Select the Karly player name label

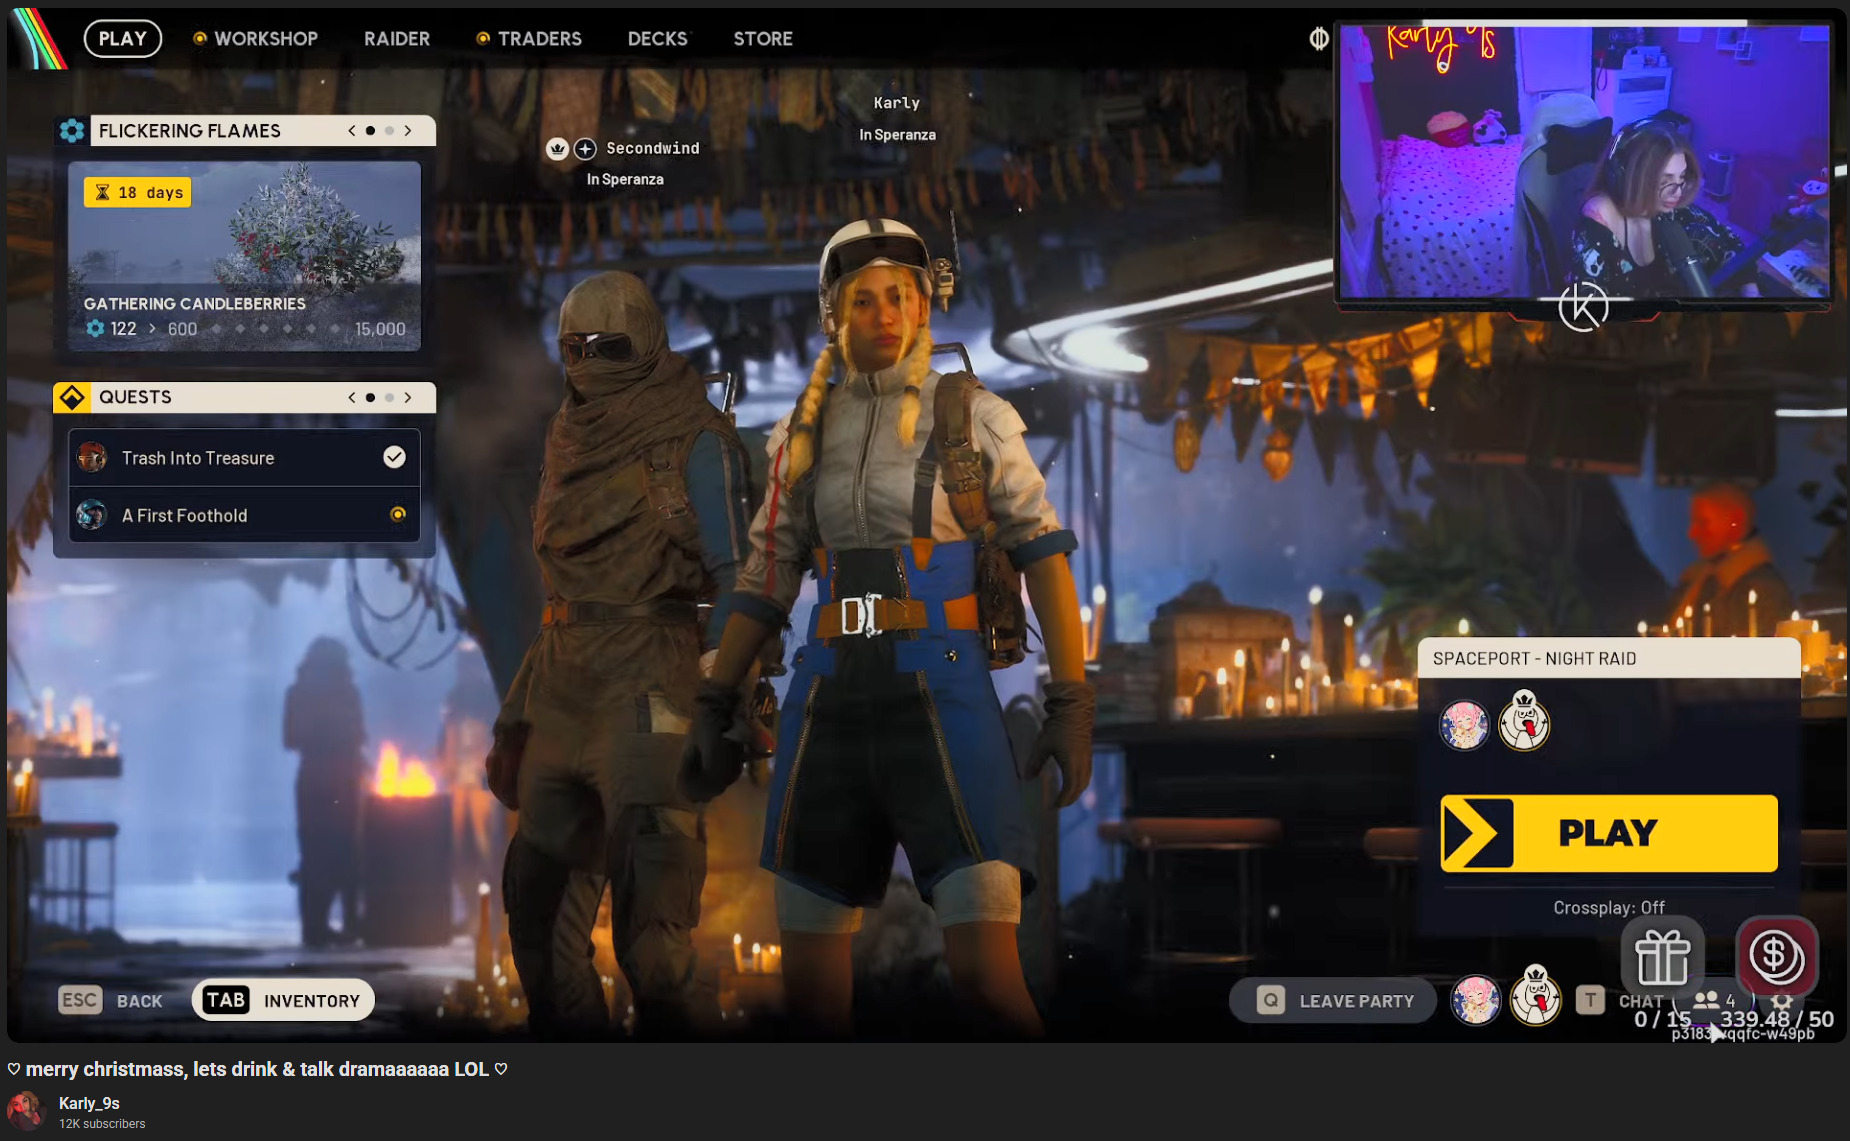point(896,103)
